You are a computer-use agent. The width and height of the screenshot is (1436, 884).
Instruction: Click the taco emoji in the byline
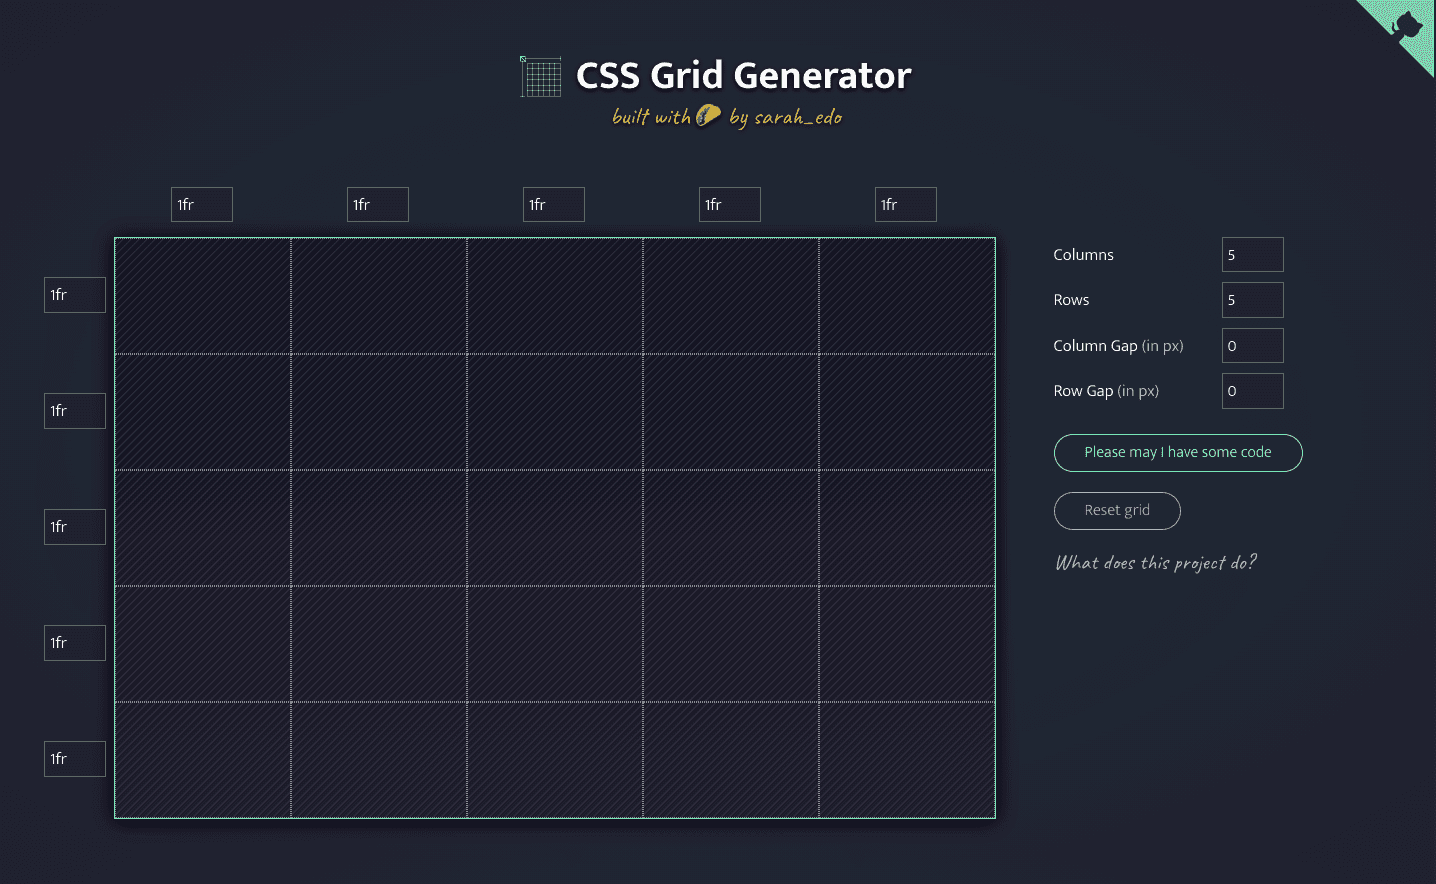tap(708, 115)
